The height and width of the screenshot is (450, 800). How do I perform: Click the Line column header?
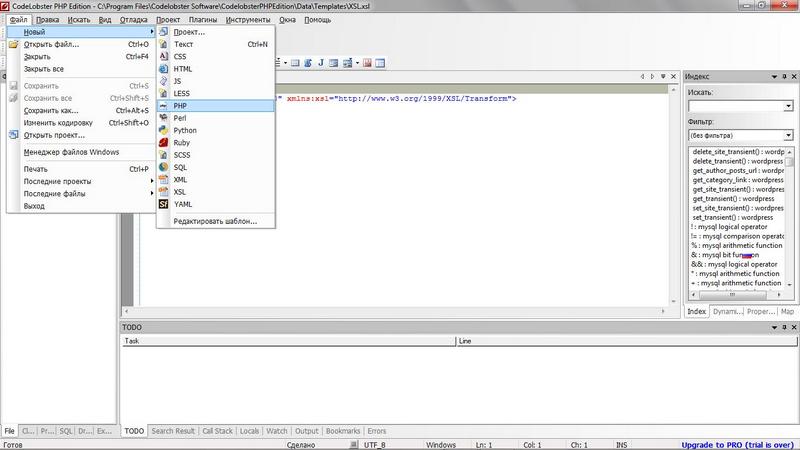626,341
